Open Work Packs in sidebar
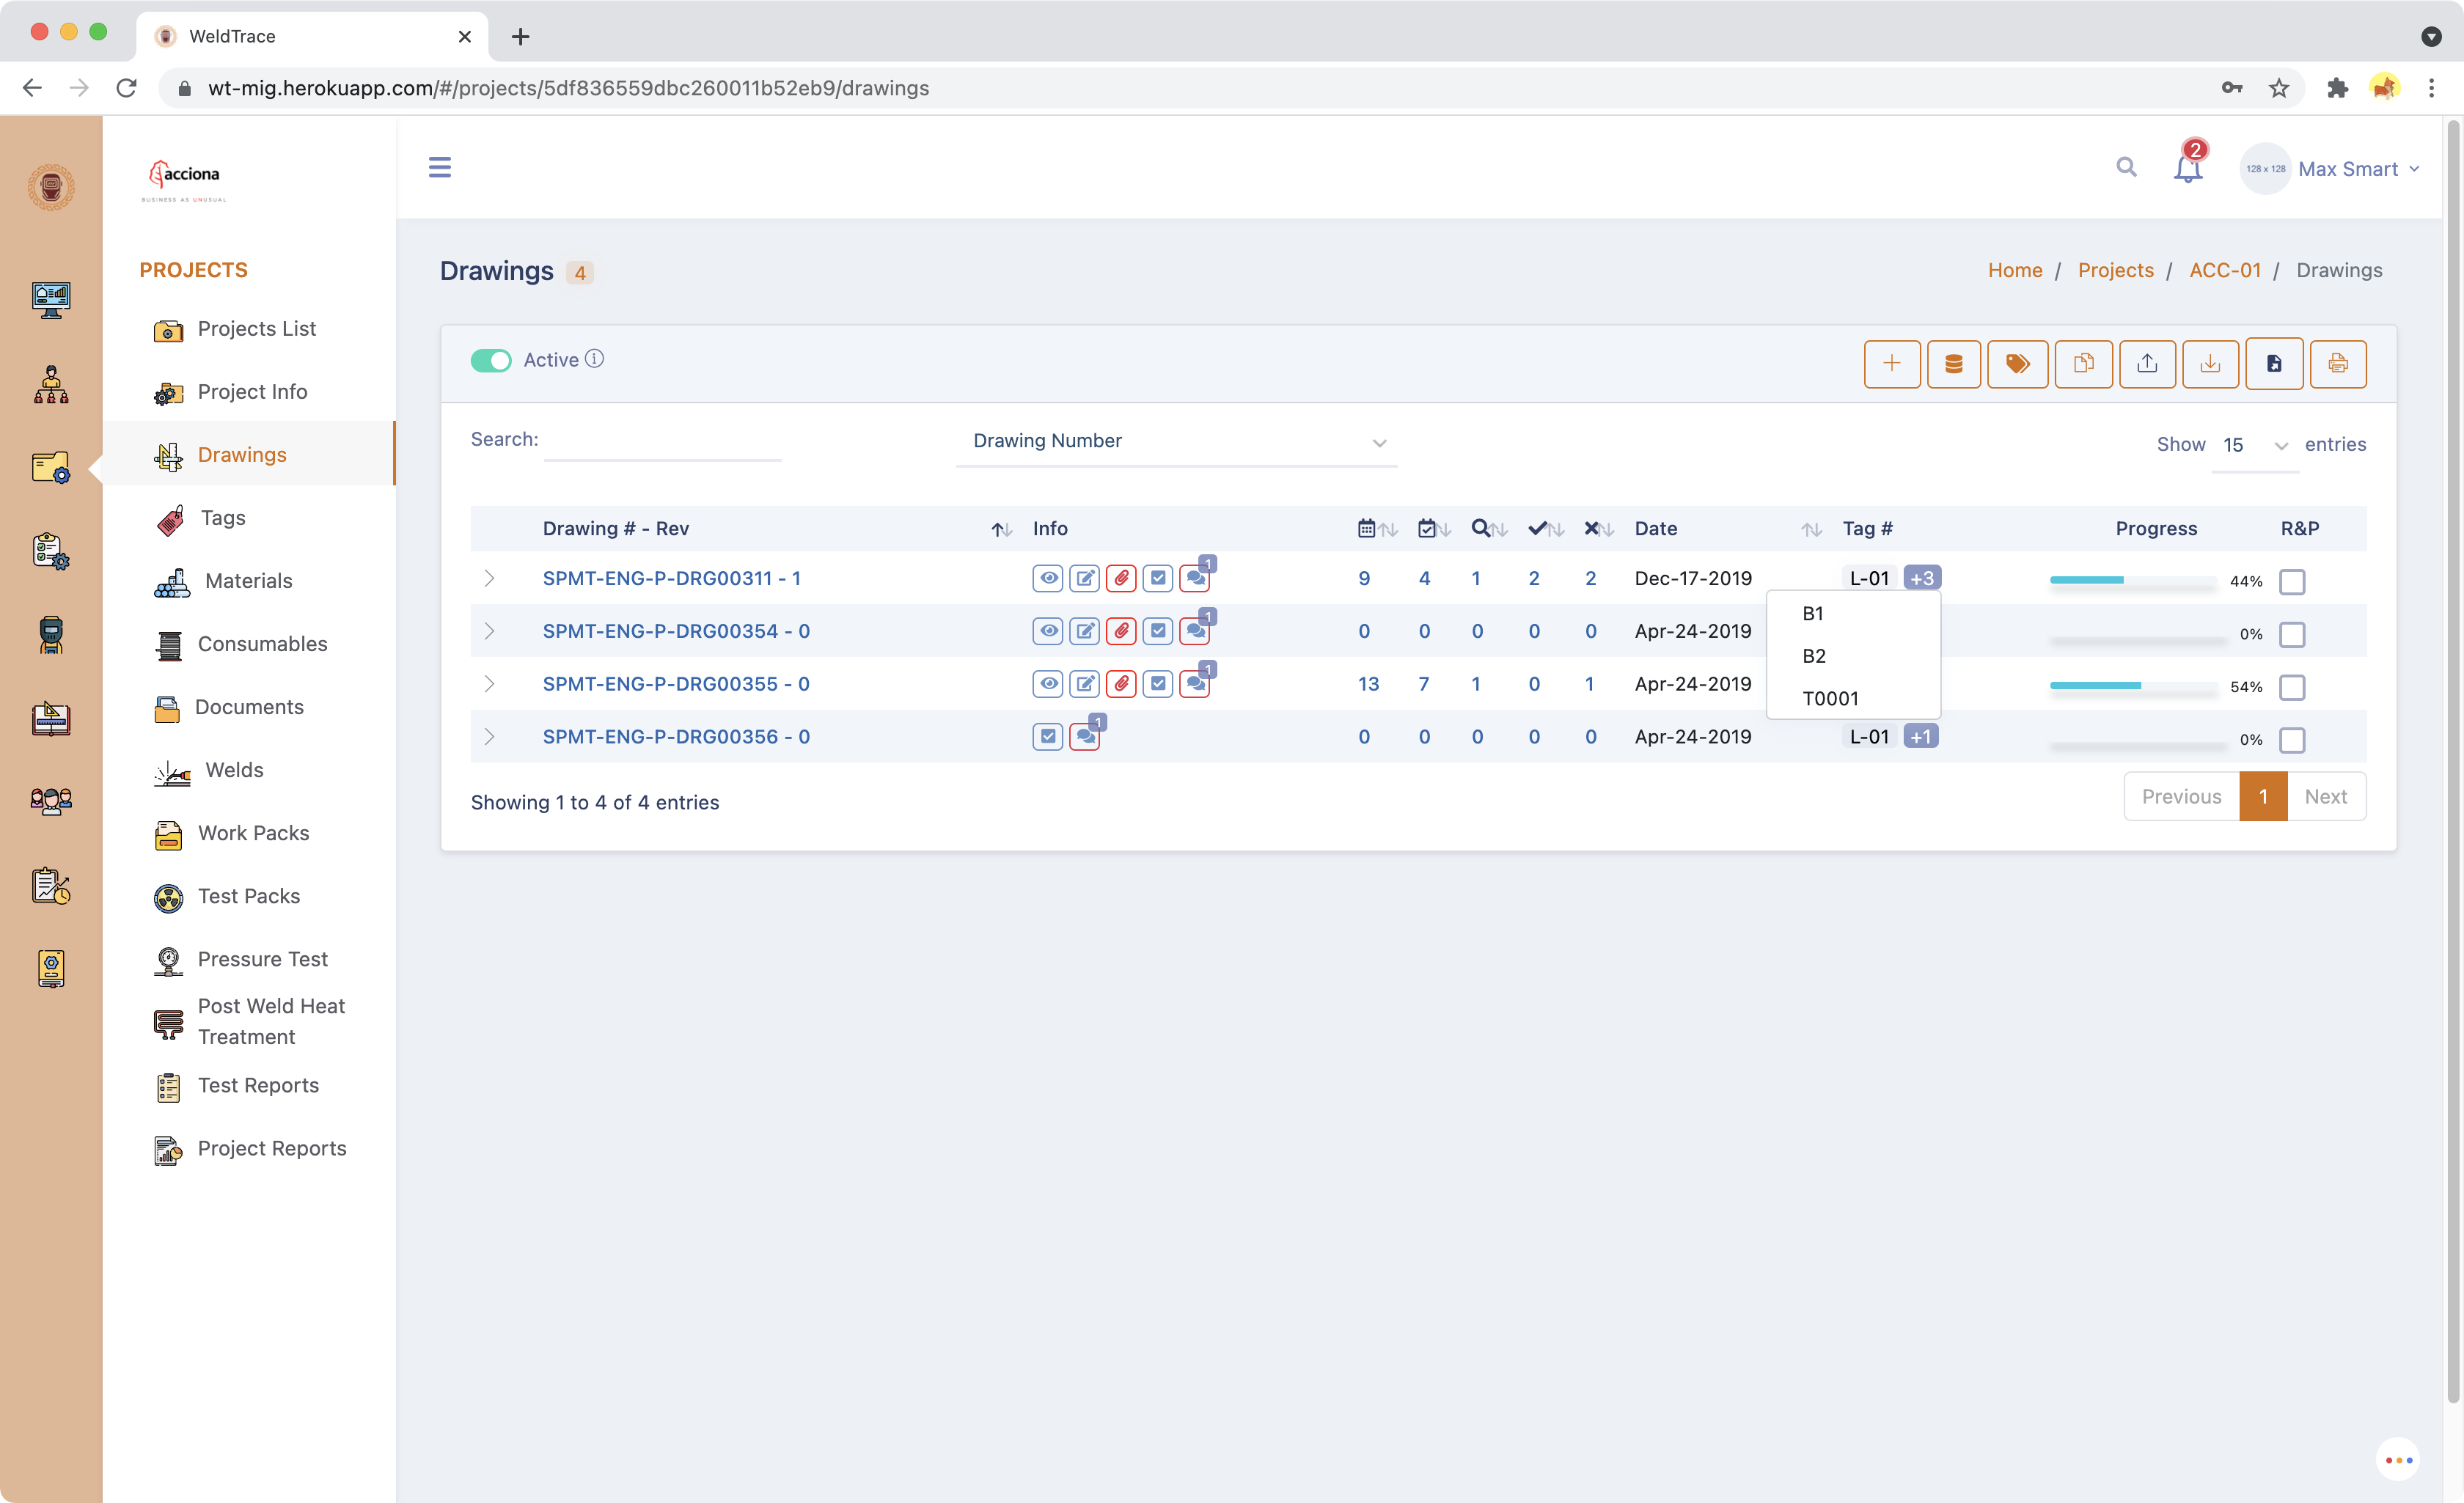This screenshot has width=2464, height=1503. pyautogui.click(x=253, y=833)
